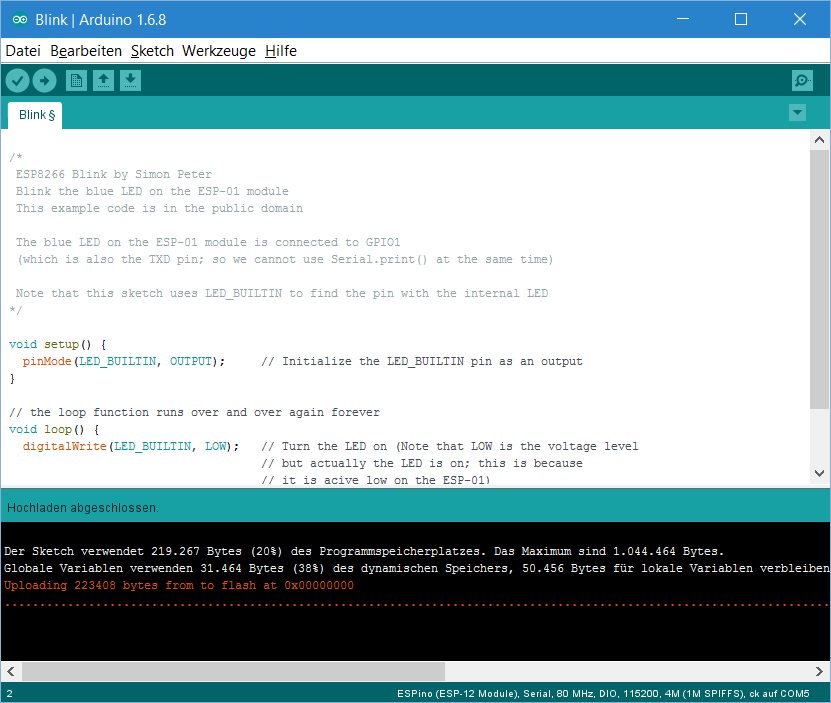Click 'Globale Variablen verwenden' console line
Viewport: 831px width, 703px height.
tap(416, 568)
